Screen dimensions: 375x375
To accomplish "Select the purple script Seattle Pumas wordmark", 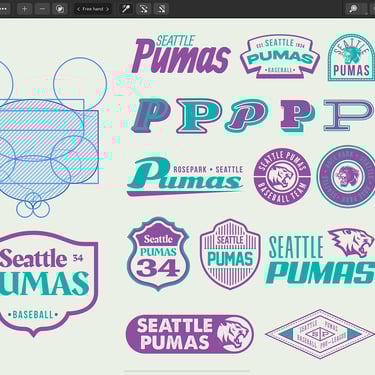I will (182, 54).
